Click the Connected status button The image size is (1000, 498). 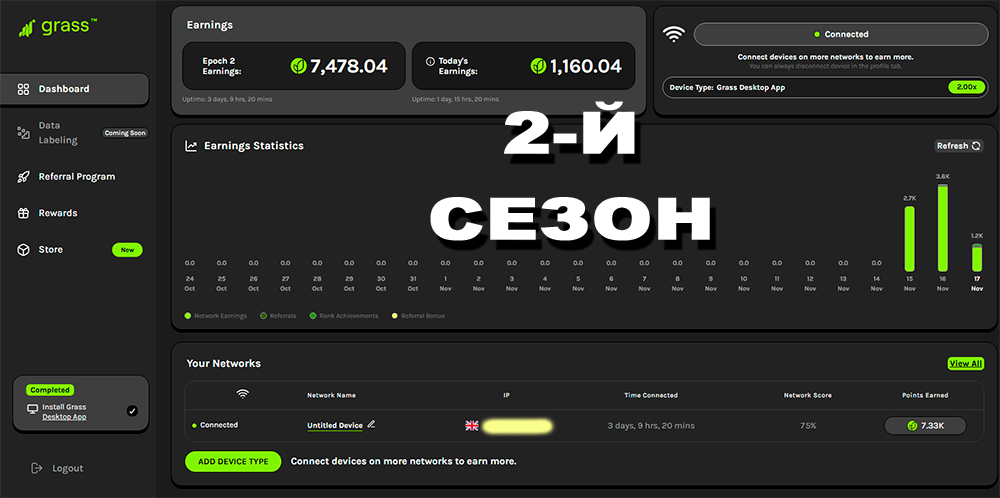[x=841, y=34]
